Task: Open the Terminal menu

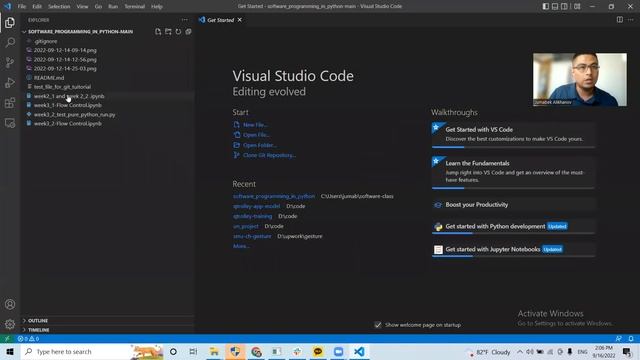Action: coord(135,7)
